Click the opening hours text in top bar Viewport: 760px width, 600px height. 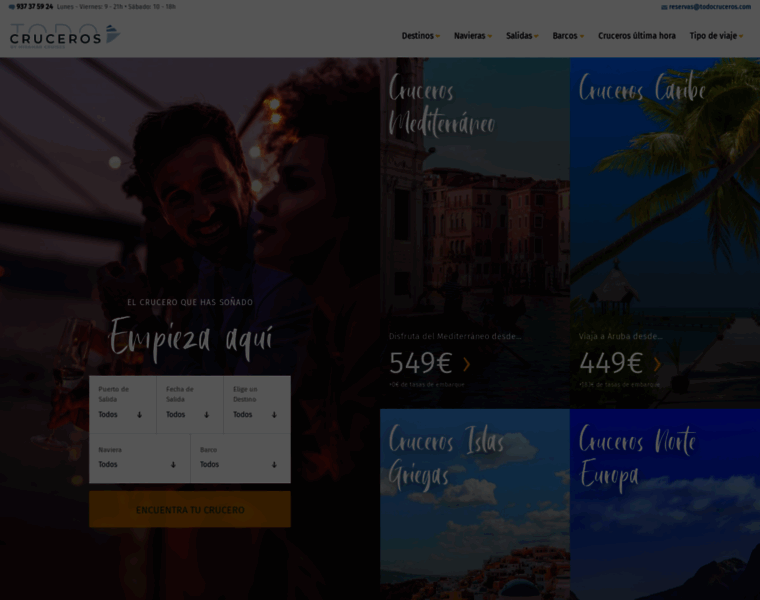pyautogui.click(x=116, y=7)
